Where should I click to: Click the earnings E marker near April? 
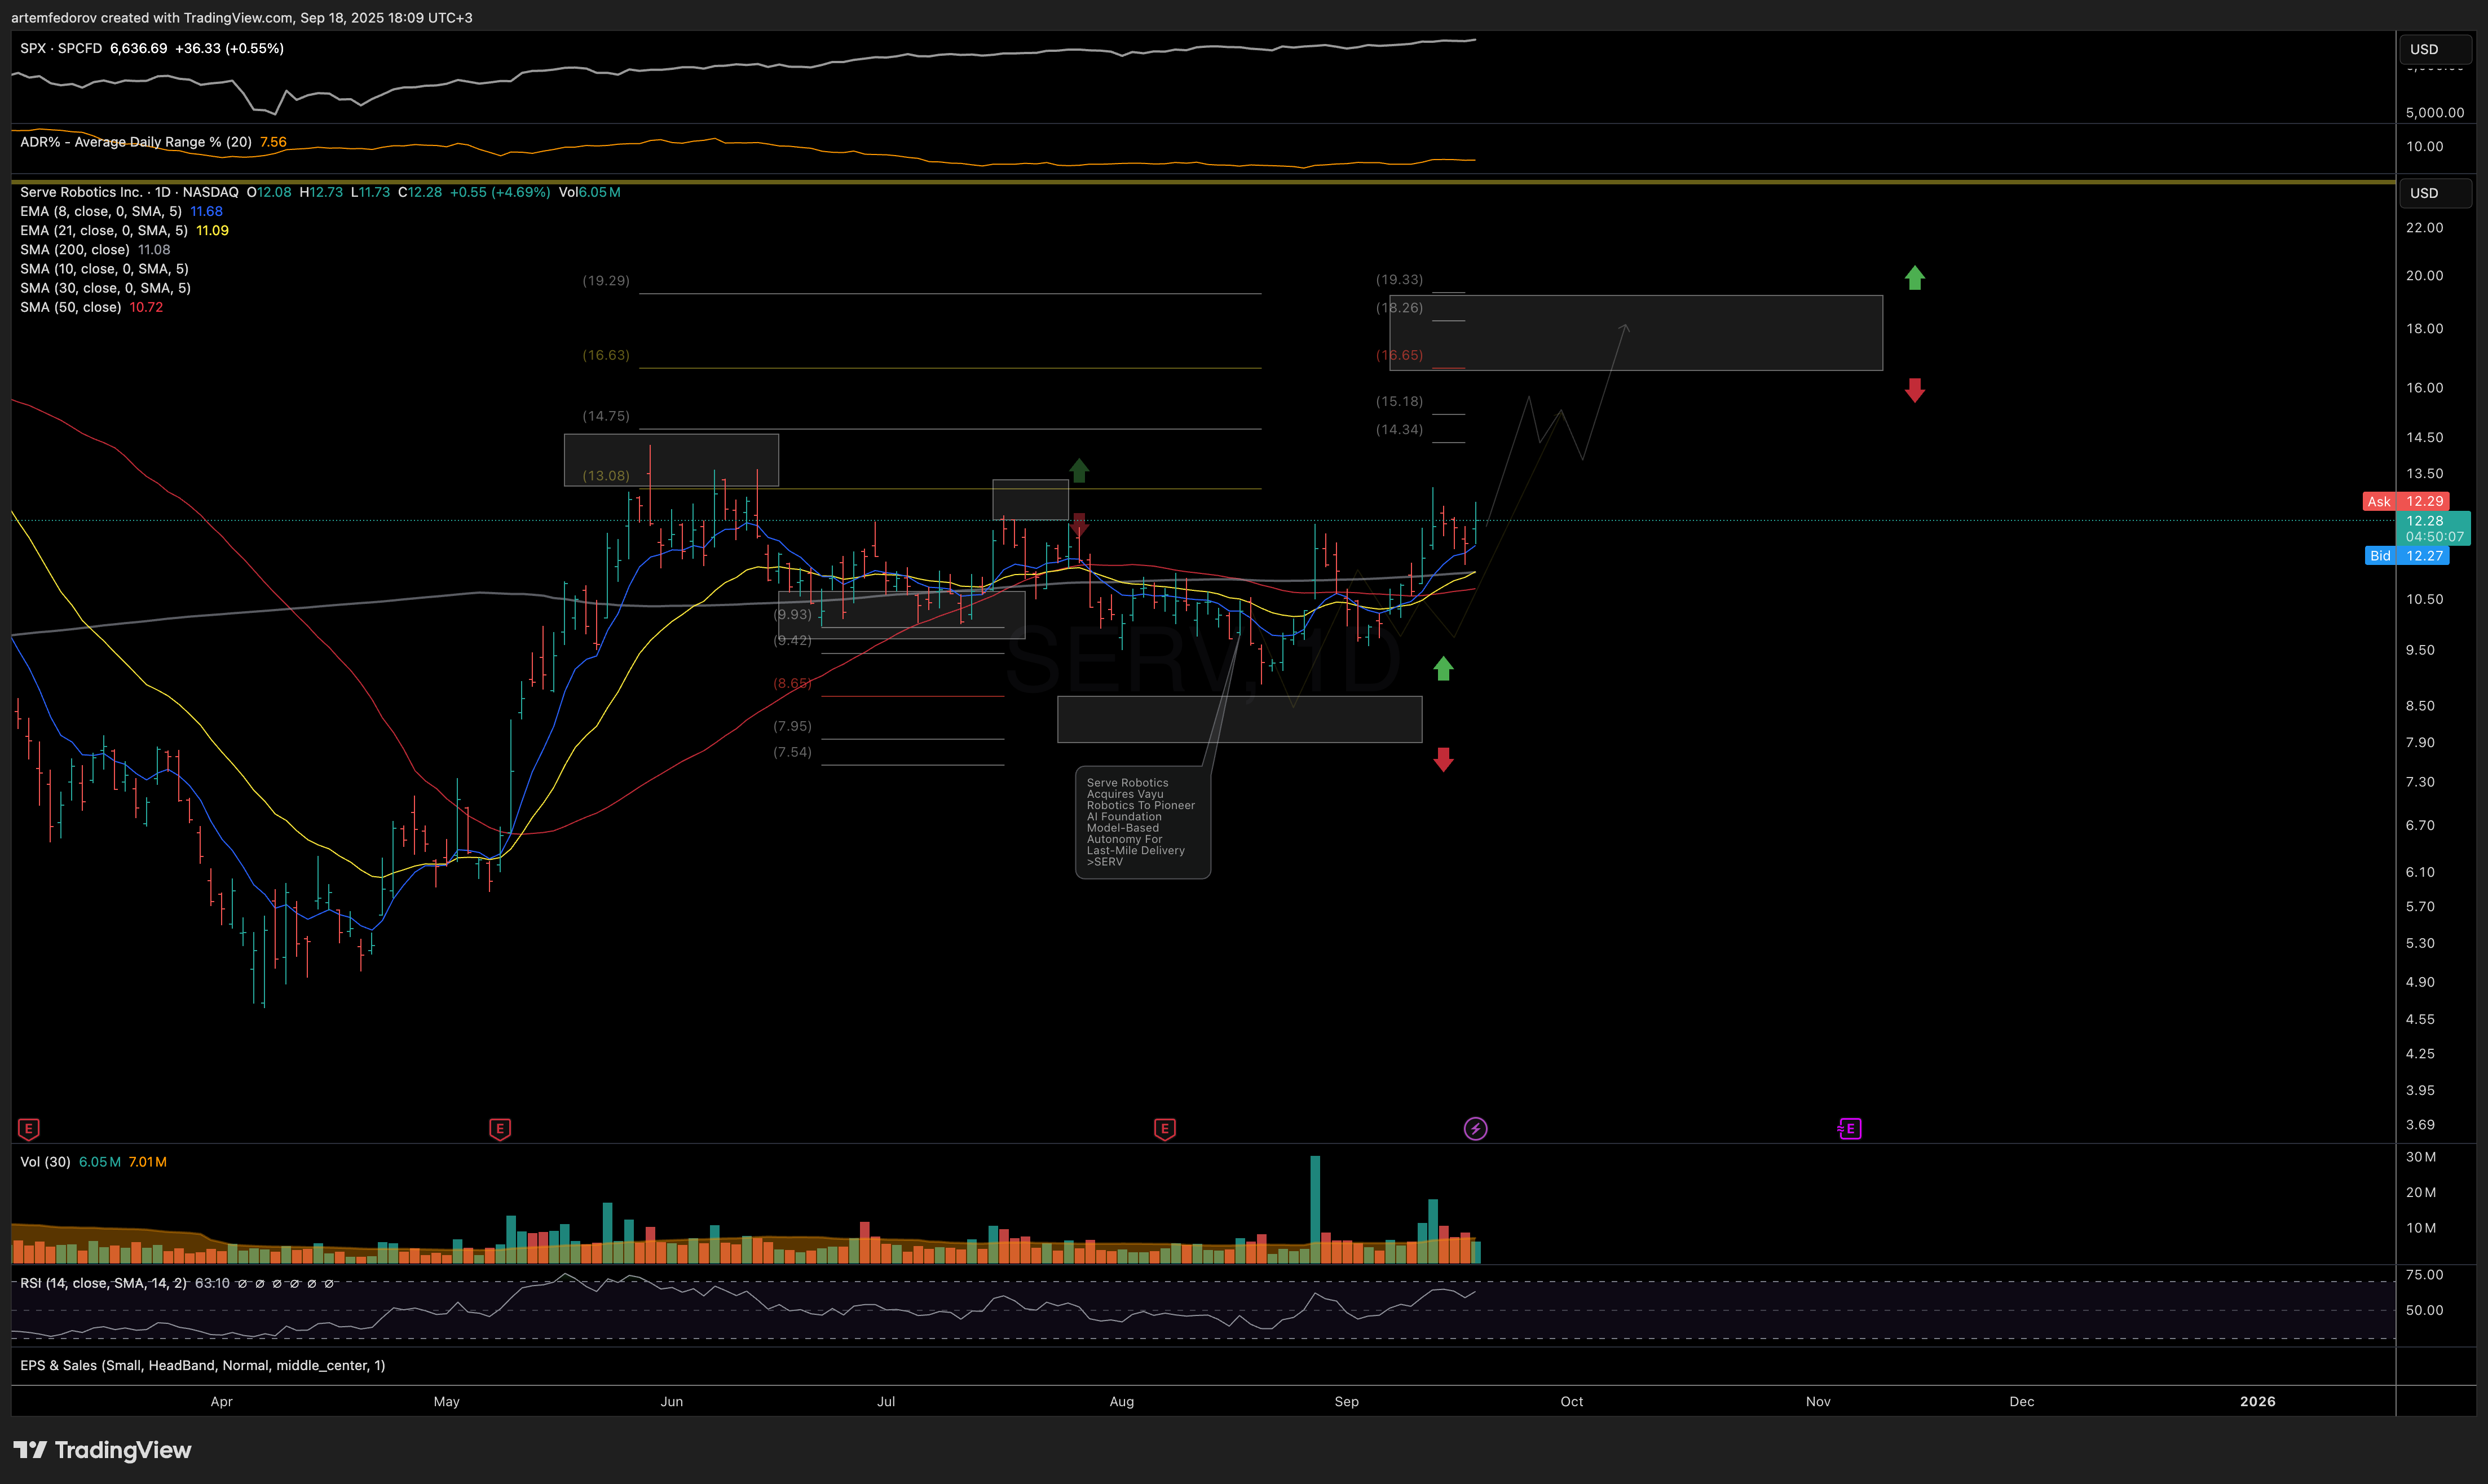(29, 1129)
